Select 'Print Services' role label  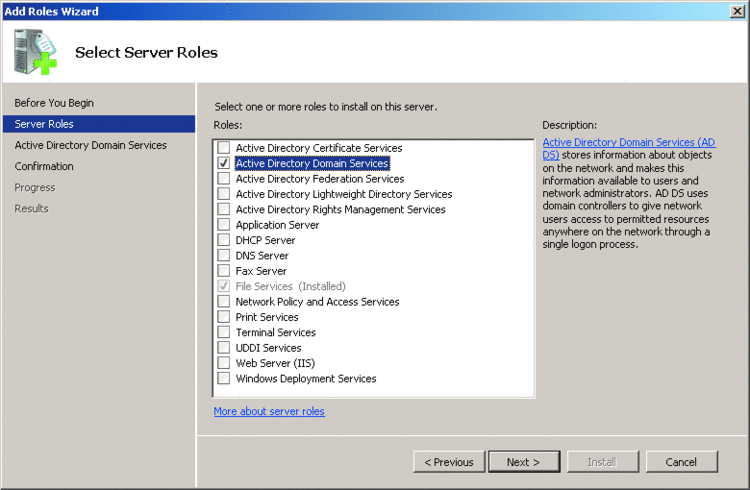(266, 317)
